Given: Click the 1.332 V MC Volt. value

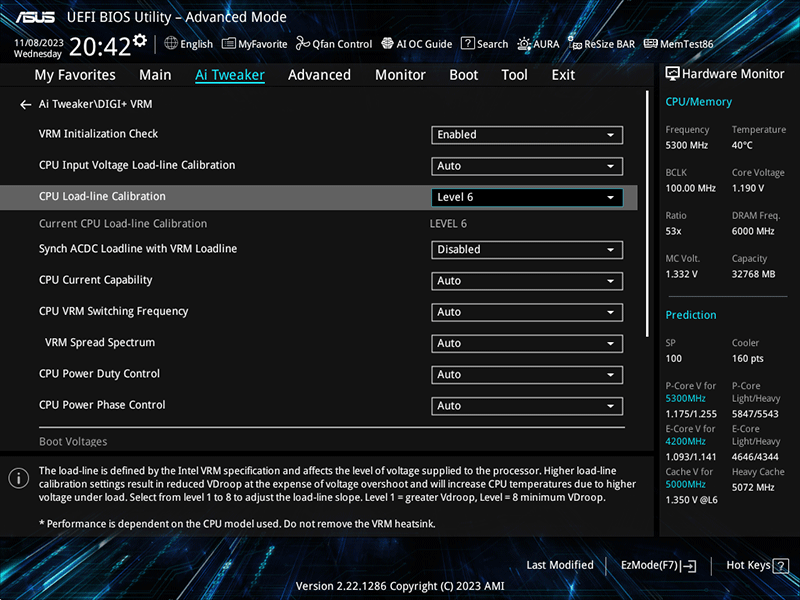Looking at the screenshot, I should tap(681, 274).
